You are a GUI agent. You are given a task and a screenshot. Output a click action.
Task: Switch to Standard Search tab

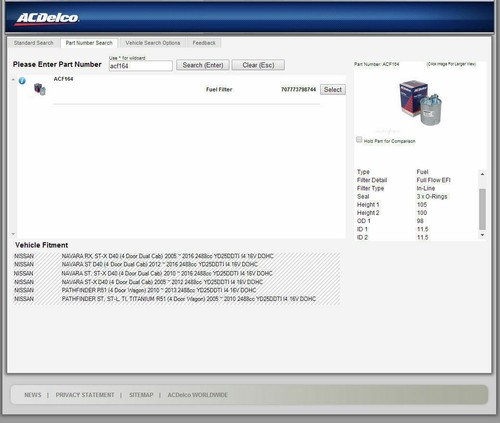coord(34,43)
